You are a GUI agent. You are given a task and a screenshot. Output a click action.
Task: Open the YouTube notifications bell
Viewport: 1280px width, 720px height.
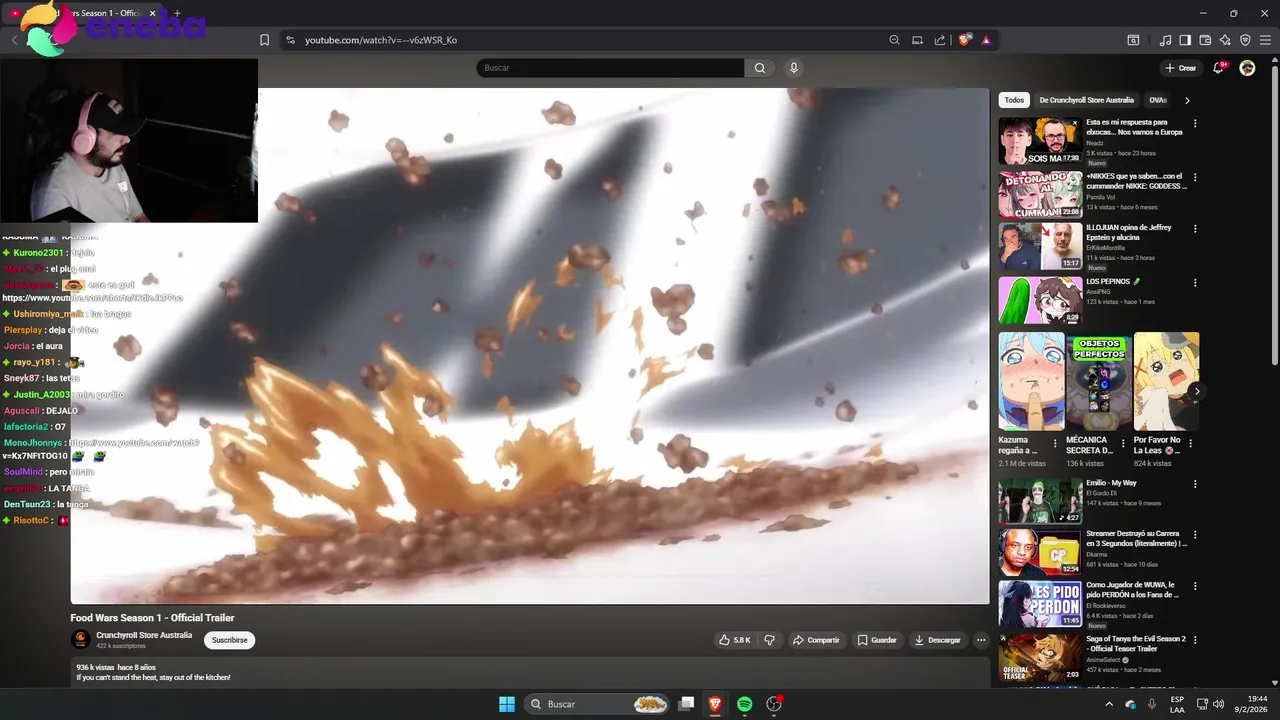tap(1218, 68)
